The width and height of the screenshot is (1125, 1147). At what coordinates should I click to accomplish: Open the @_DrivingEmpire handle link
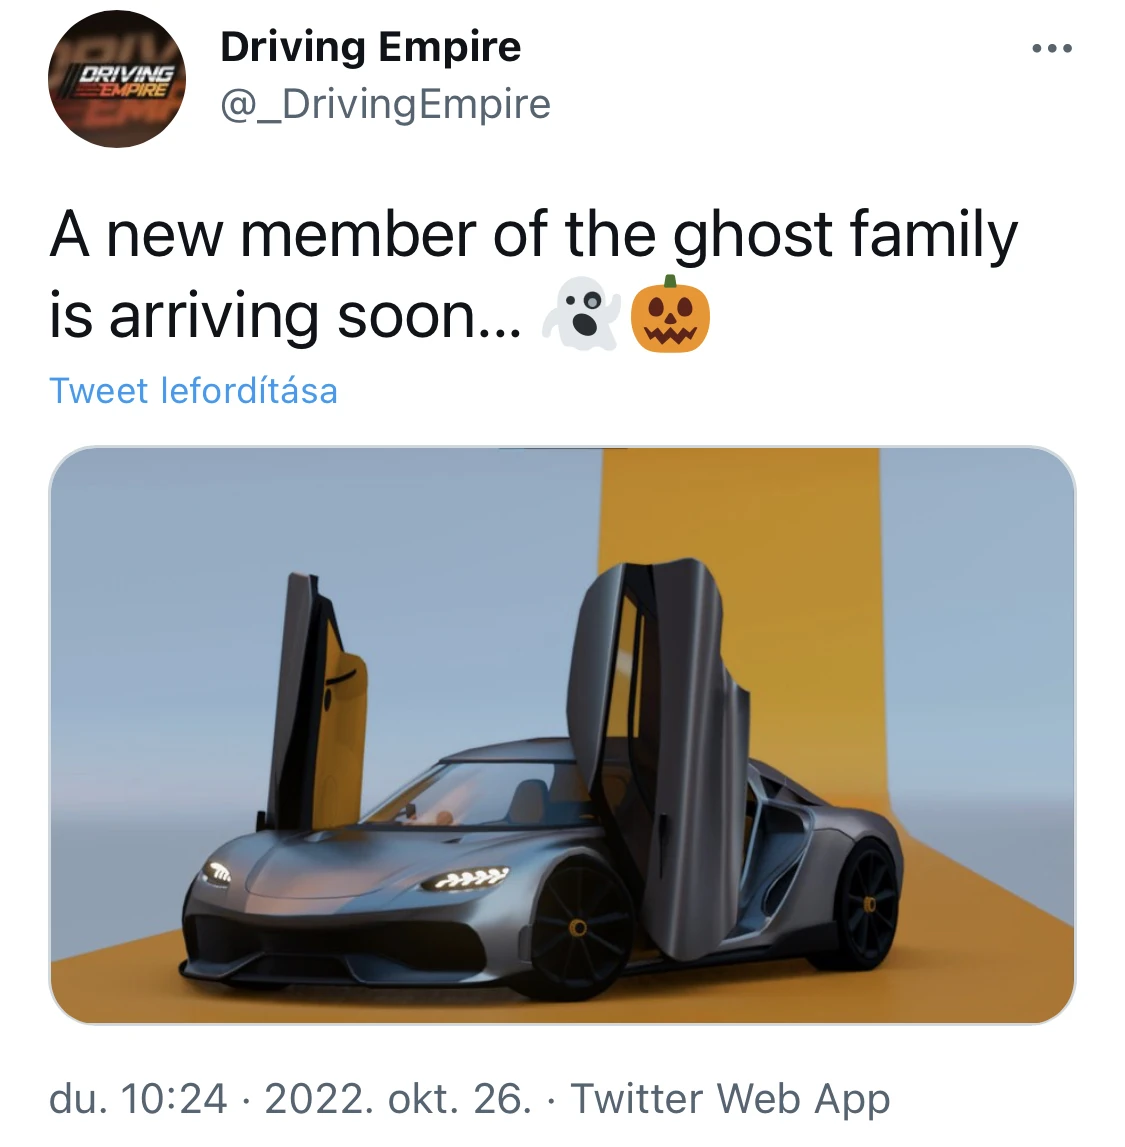[x=385, y=104]
